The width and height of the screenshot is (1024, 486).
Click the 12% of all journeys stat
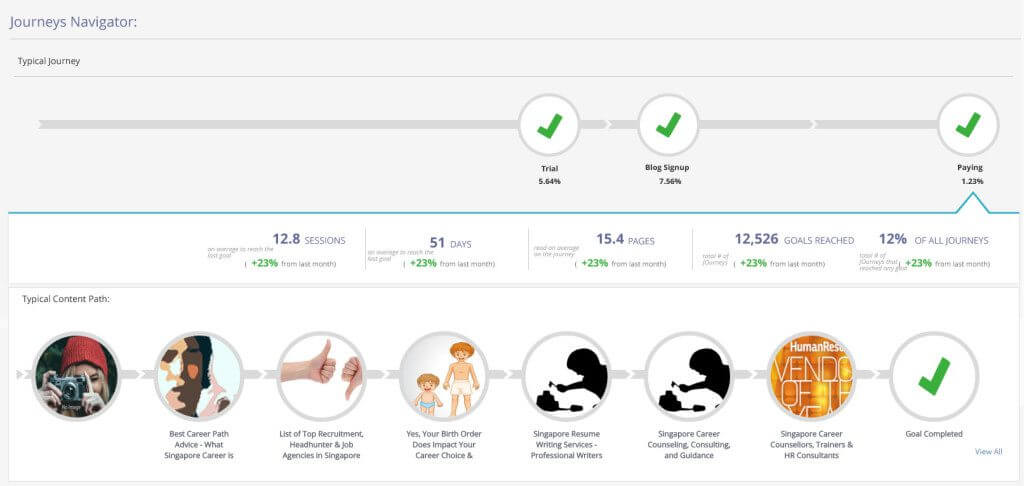(x=933, y=240)
